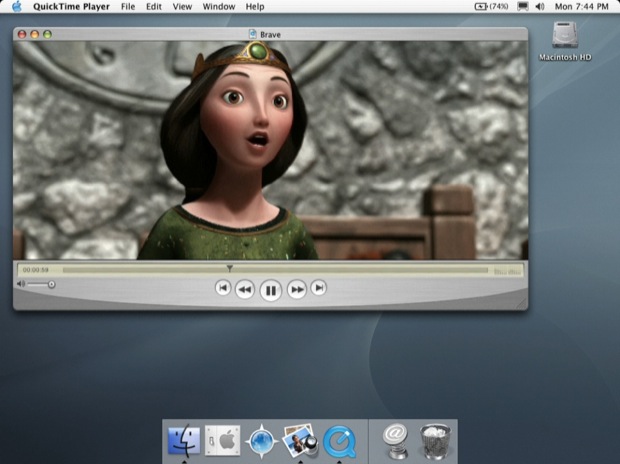Open the photo viewer icon in the Dock
Image resolution: width=620 pixels, height=464 pixels.
tap(300, 440)
